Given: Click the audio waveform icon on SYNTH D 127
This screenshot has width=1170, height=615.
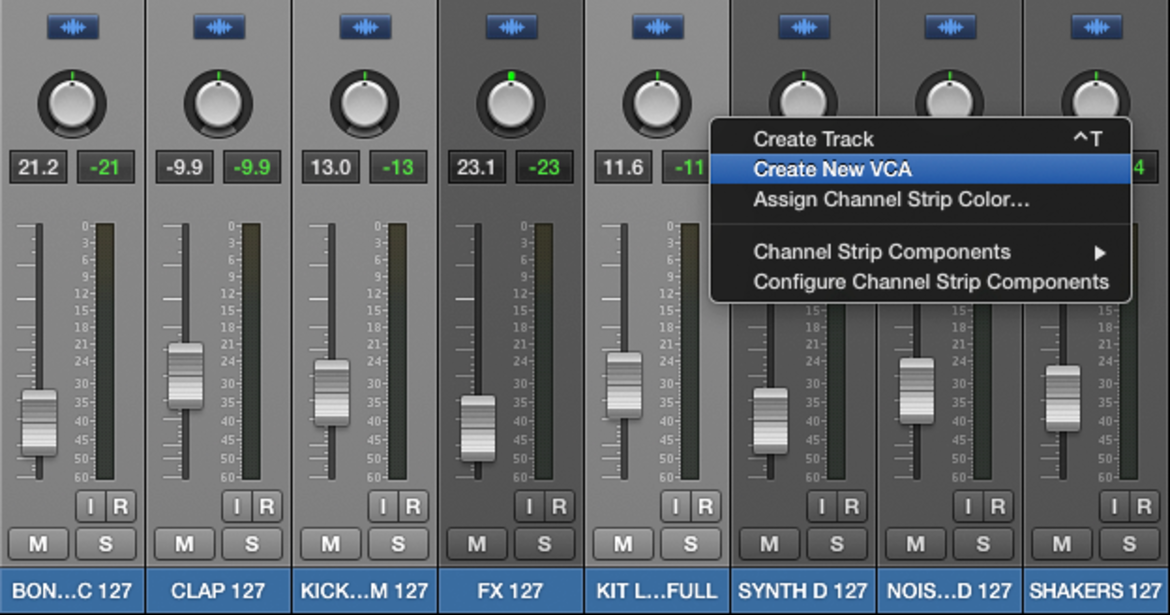Looking at the screenshot, I should pyautogui.click(x=804, y=28).
